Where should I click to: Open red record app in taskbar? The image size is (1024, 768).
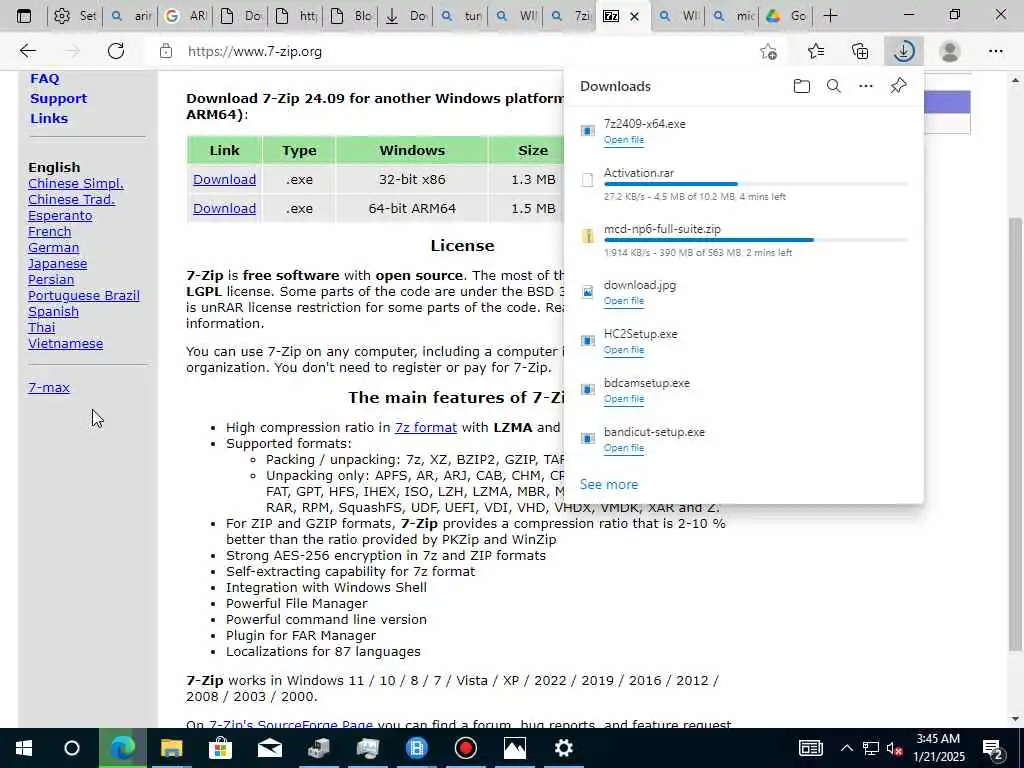(466, 748)
